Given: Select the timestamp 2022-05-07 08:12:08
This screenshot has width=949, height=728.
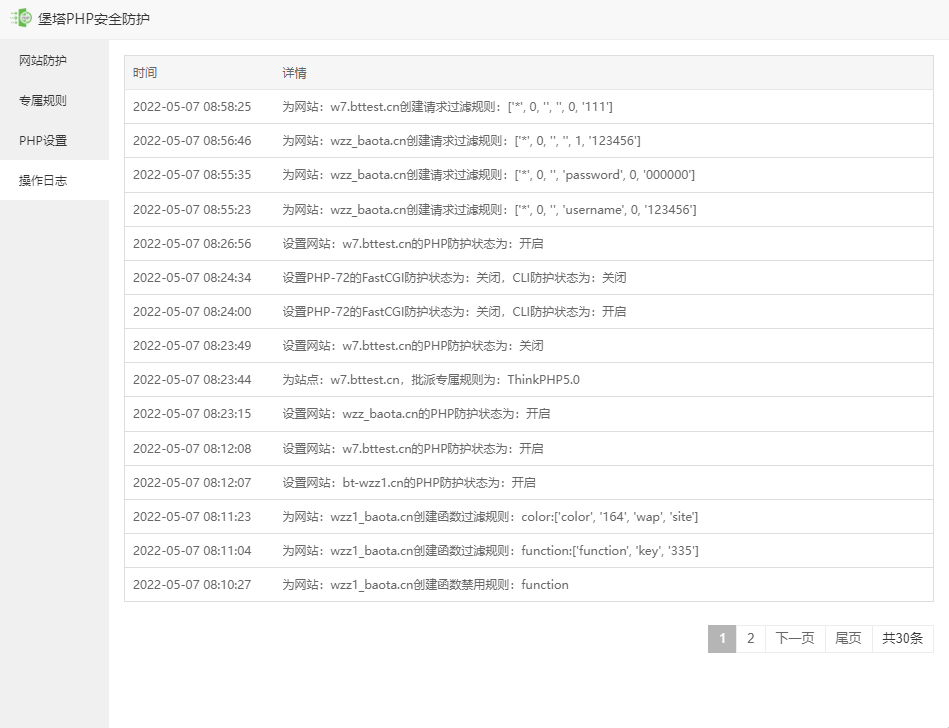Looking at the screenshot, I should (x=192, y=448).
